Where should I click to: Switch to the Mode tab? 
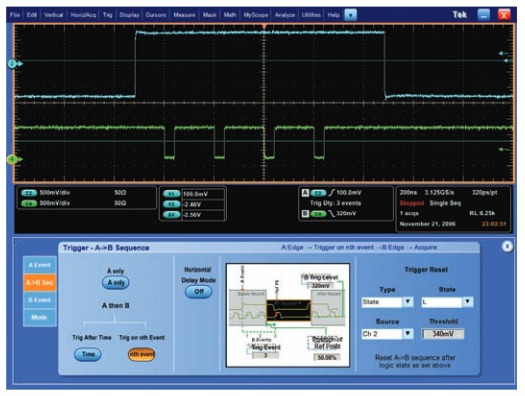coord(40,317)
